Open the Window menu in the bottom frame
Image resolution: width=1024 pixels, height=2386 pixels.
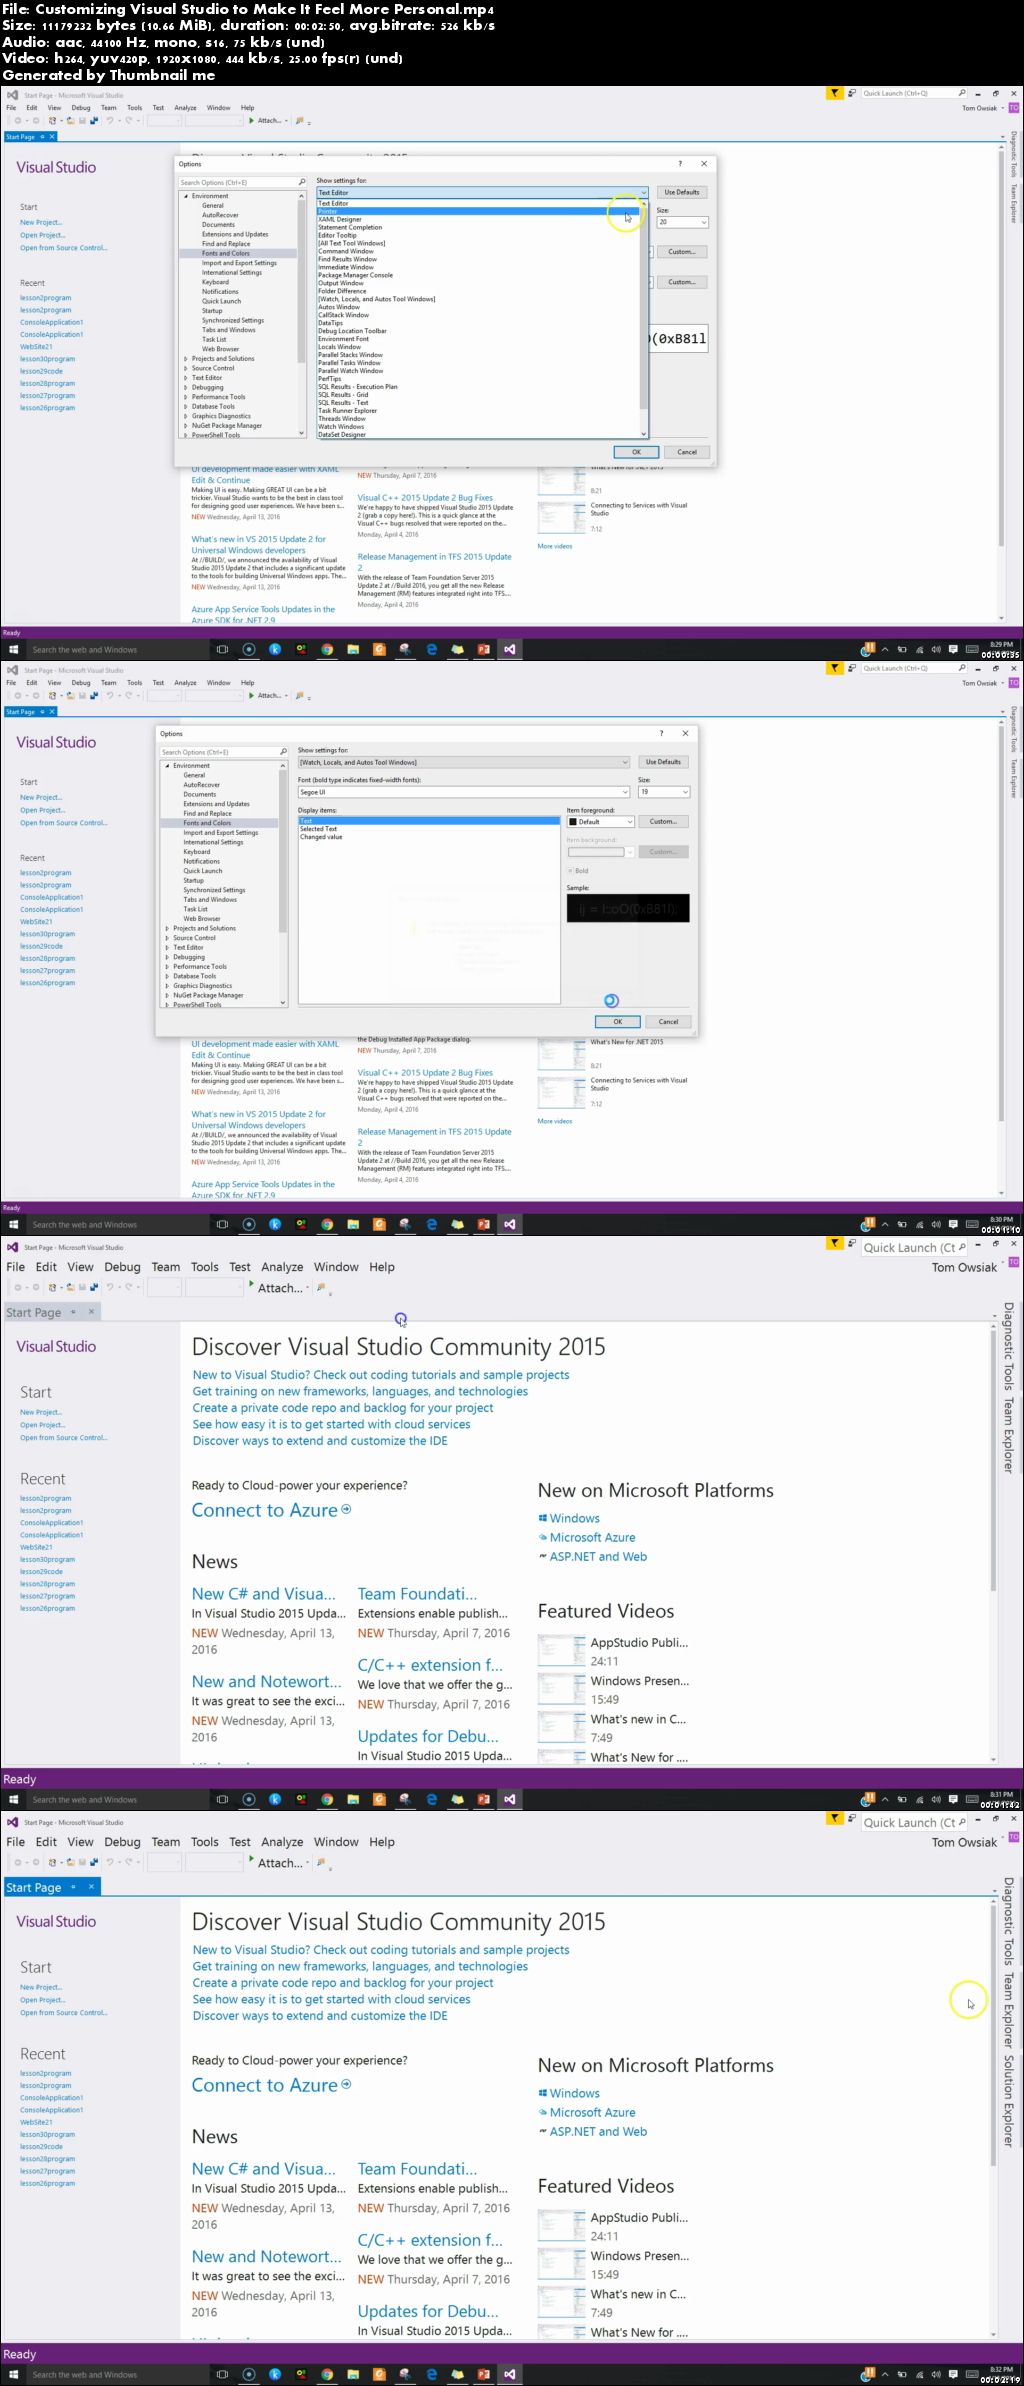(336, 1842)
